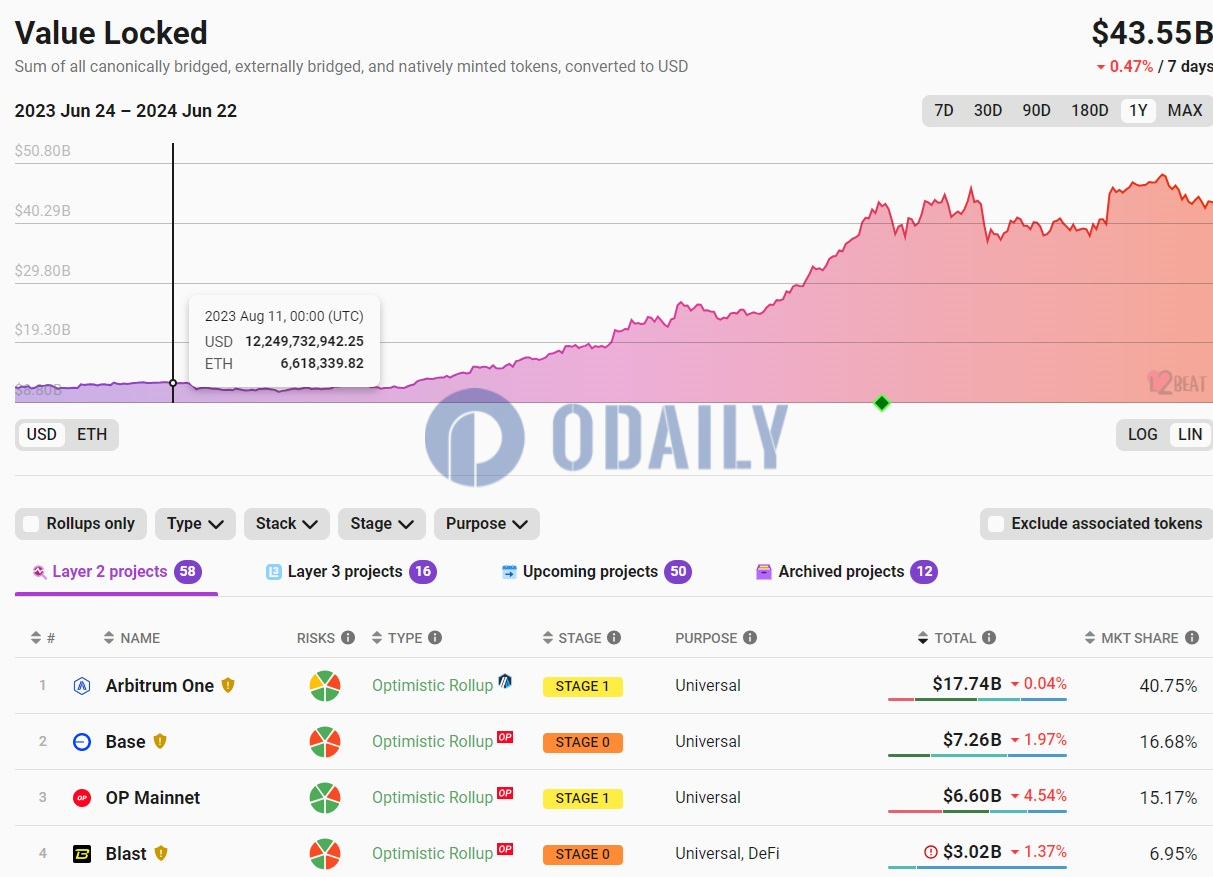Set chart scale to LOG

1143,434
